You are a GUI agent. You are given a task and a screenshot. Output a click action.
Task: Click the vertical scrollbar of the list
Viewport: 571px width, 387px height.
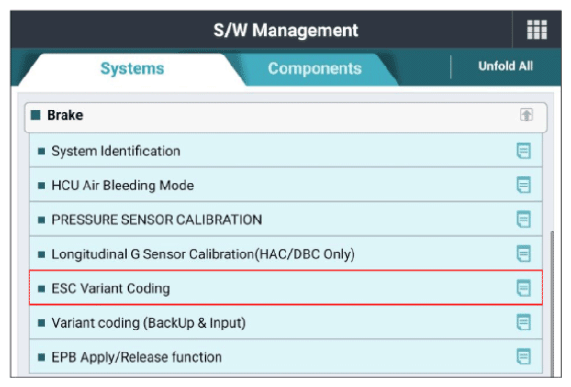552,304
